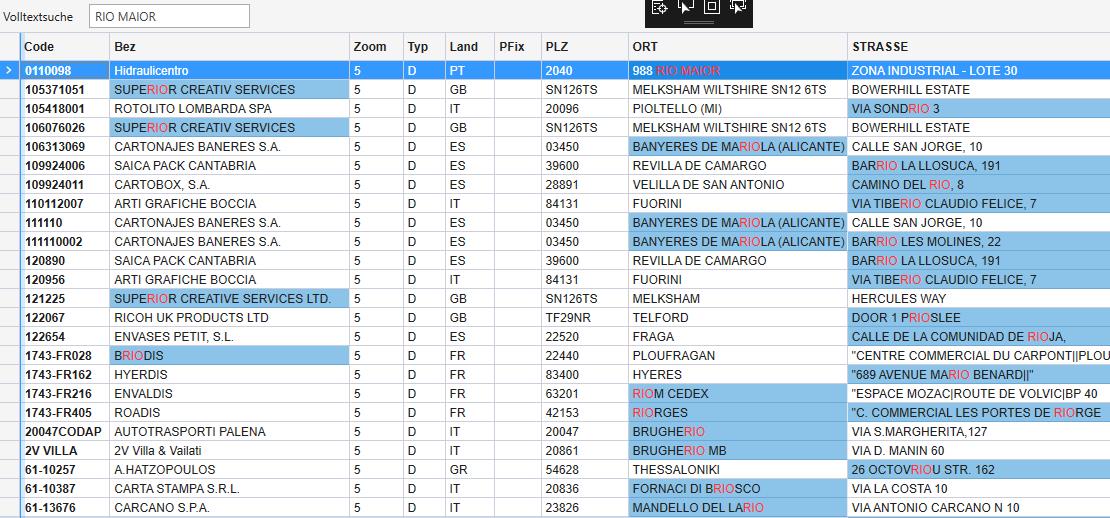
Task: Select BRIODIS company cell
Action: pyautogui.click(x=229, y=356)
